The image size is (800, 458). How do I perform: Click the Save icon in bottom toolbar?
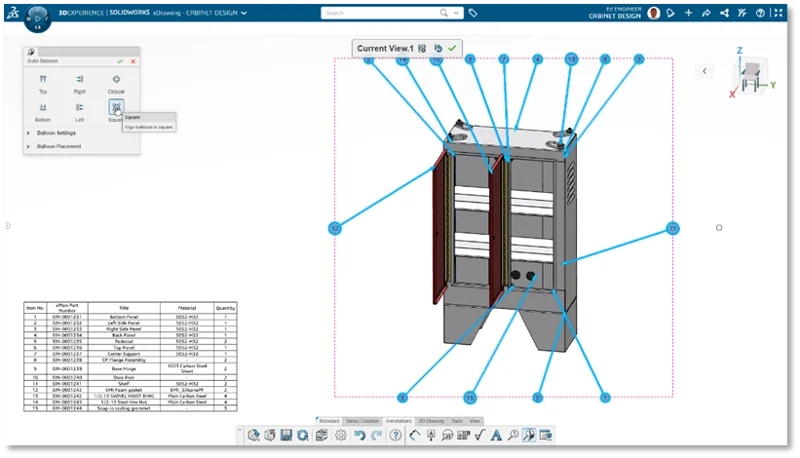pos(287,435)
